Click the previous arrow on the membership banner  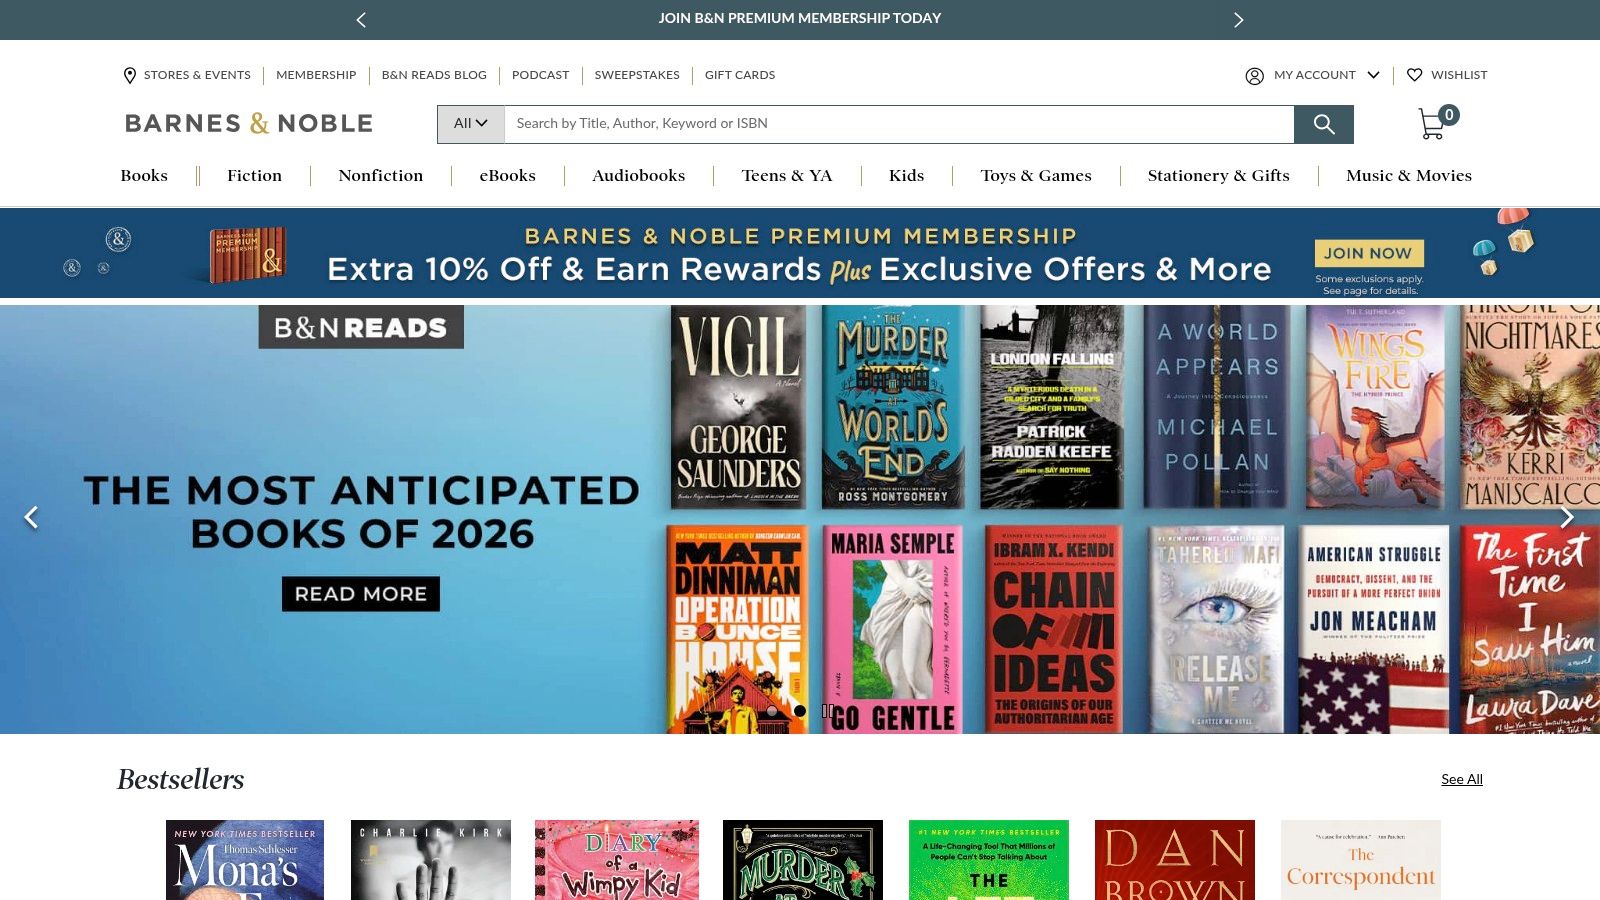[x=361, y=19]
